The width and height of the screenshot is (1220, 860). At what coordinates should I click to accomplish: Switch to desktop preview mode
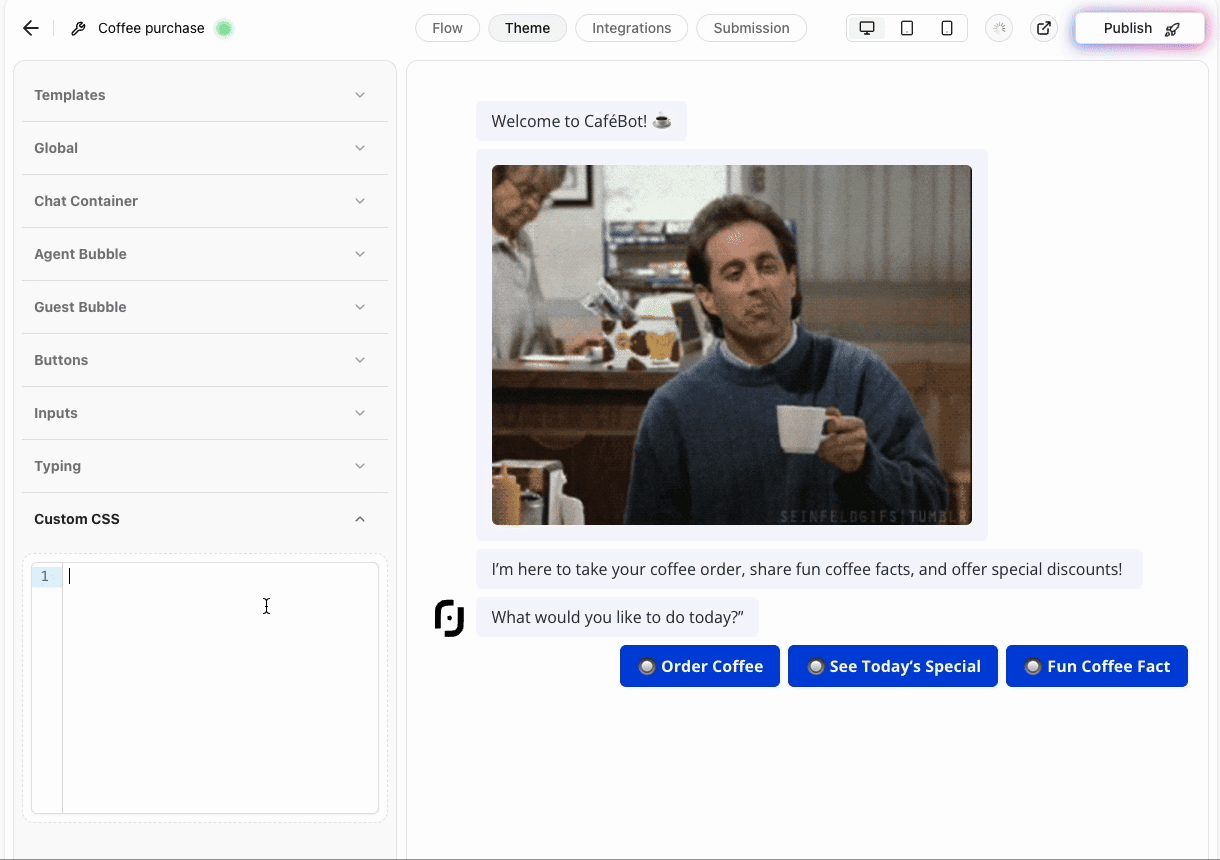(x=866, y=28)
